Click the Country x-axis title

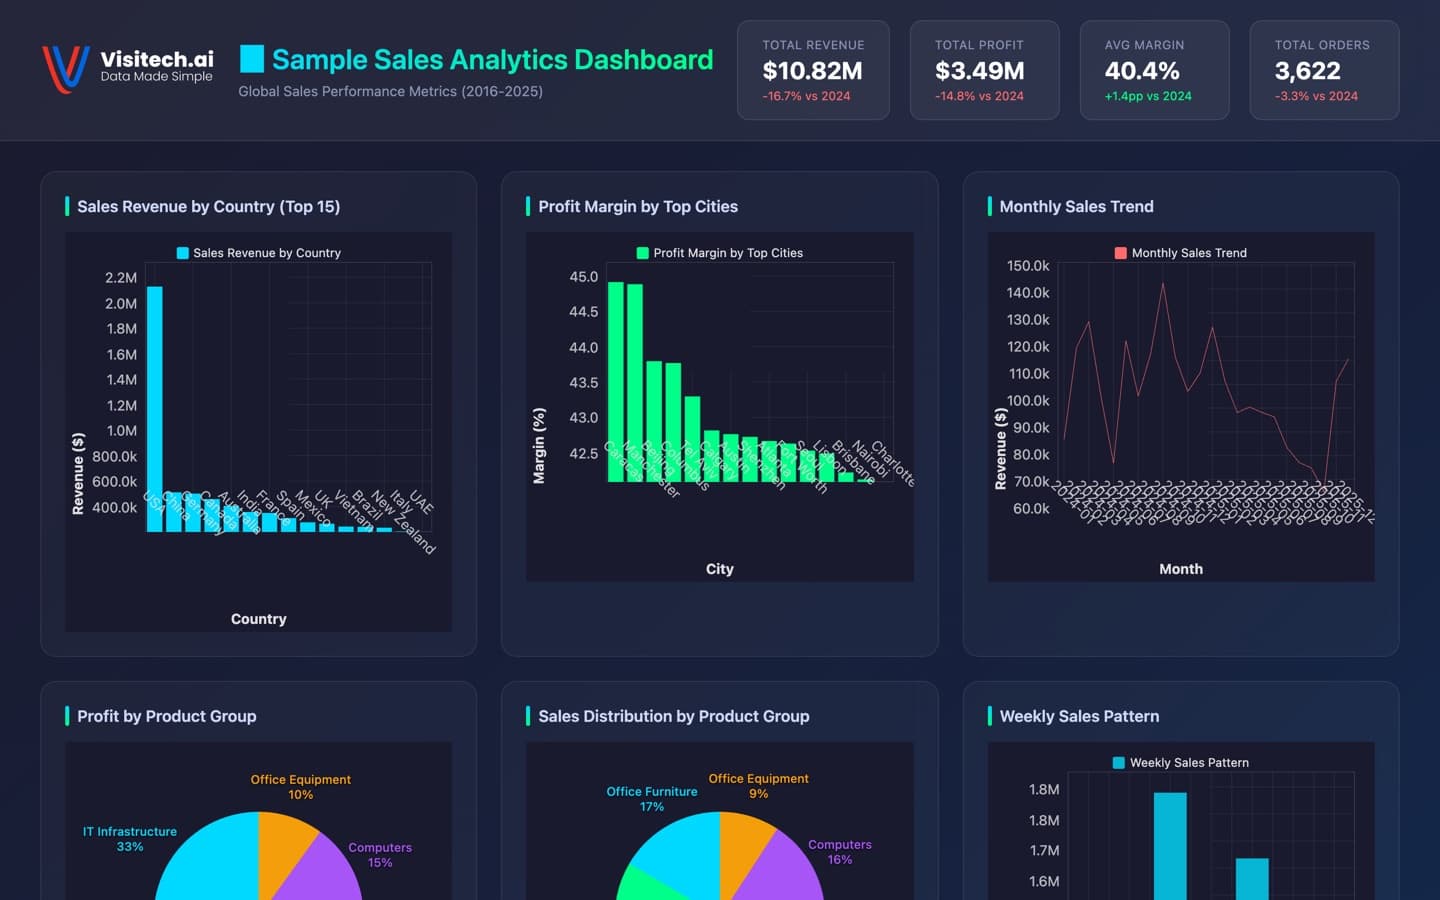(259, 619)
